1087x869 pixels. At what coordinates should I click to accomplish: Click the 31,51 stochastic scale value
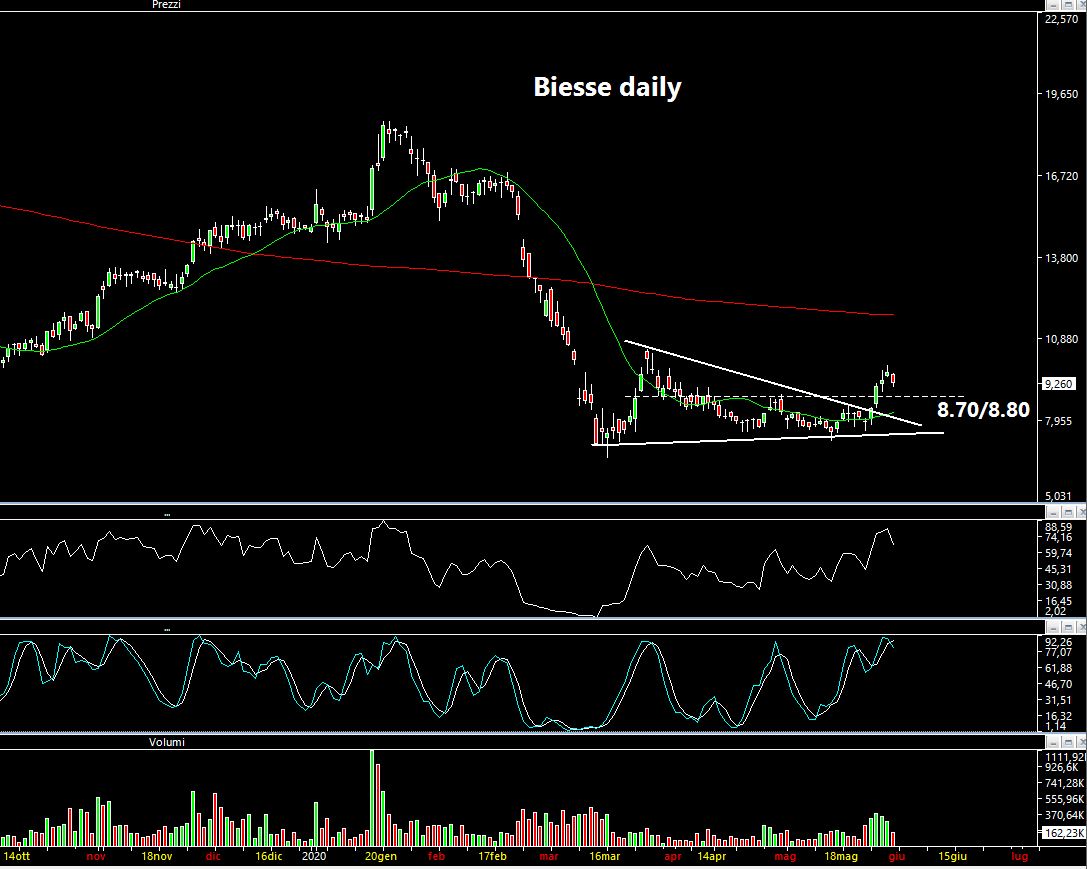click(1059, 700)
